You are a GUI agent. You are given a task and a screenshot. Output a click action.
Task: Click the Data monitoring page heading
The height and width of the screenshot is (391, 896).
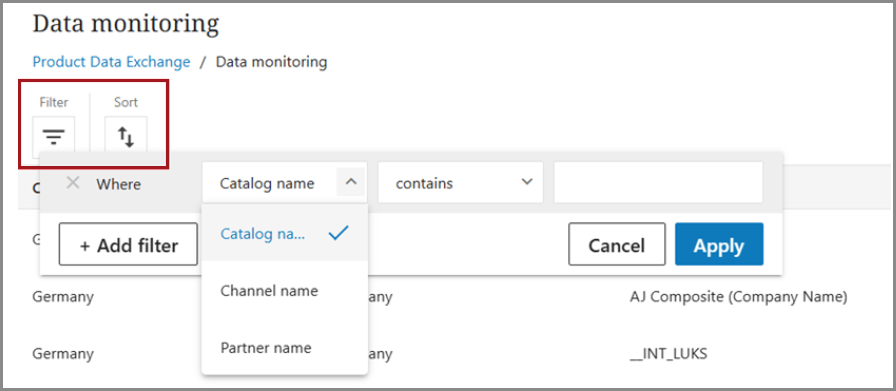click(x=126, y=24)
